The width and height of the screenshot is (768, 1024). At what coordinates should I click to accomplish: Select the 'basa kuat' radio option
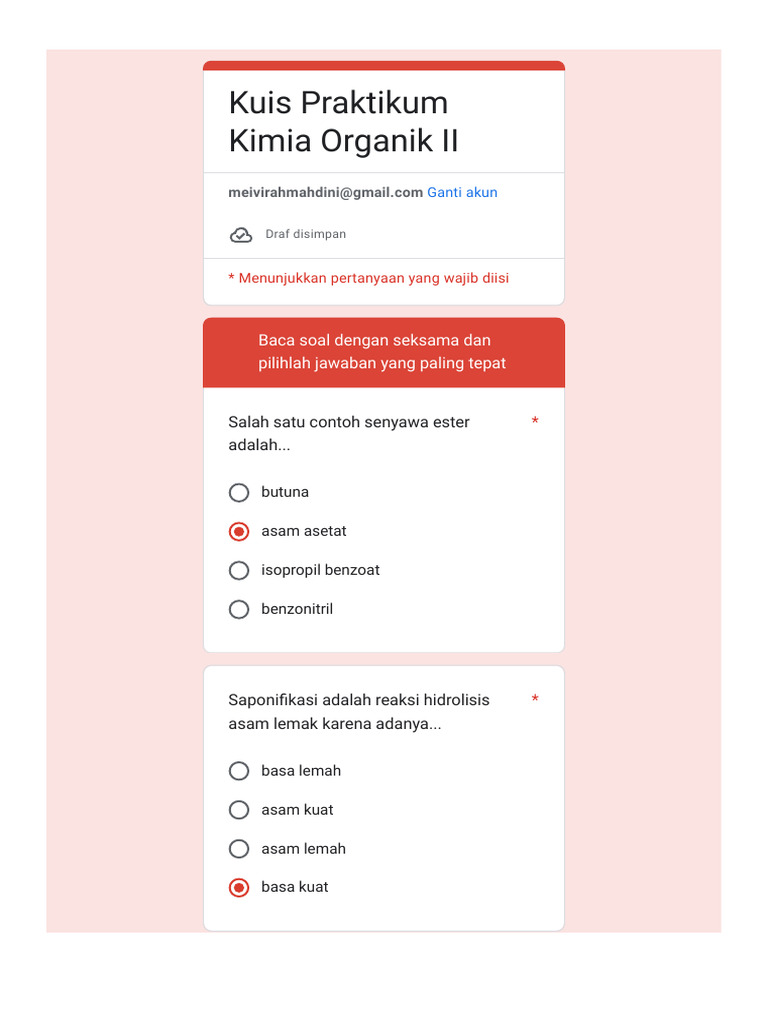[239, 888]
